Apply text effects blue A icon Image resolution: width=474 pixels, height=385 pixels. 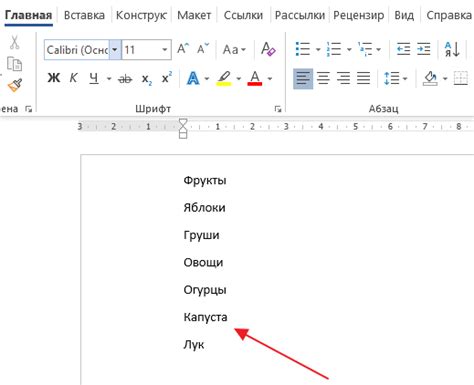coord(193,79)
